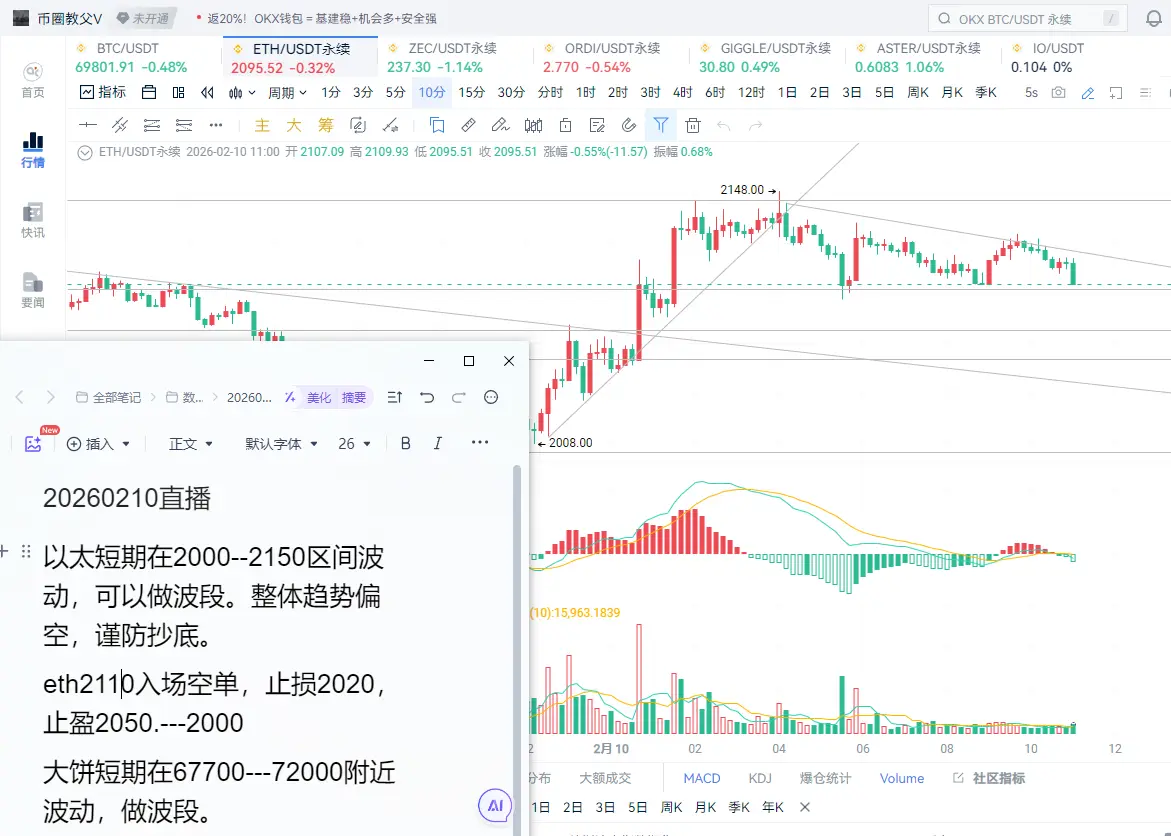
Task: Click the OKX BTC/USDT search field
Action: [x=1028, y=19]
